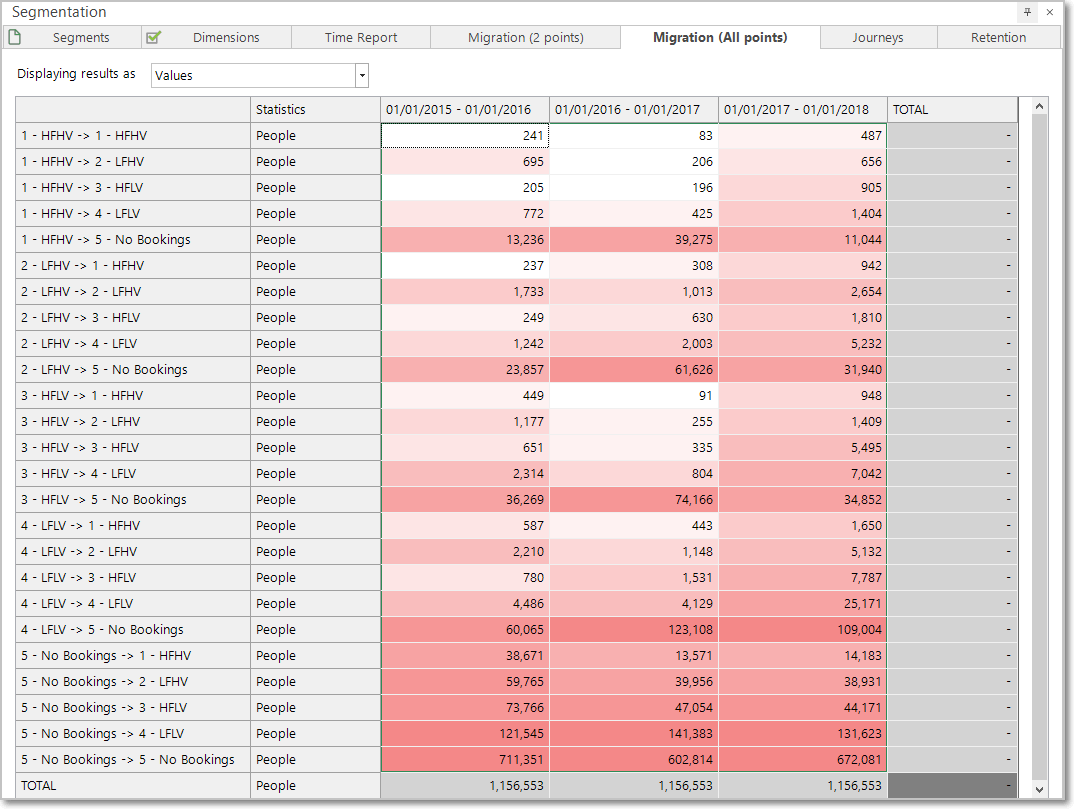Open the Displaying results as dropdown arrow

click(362, 75)
